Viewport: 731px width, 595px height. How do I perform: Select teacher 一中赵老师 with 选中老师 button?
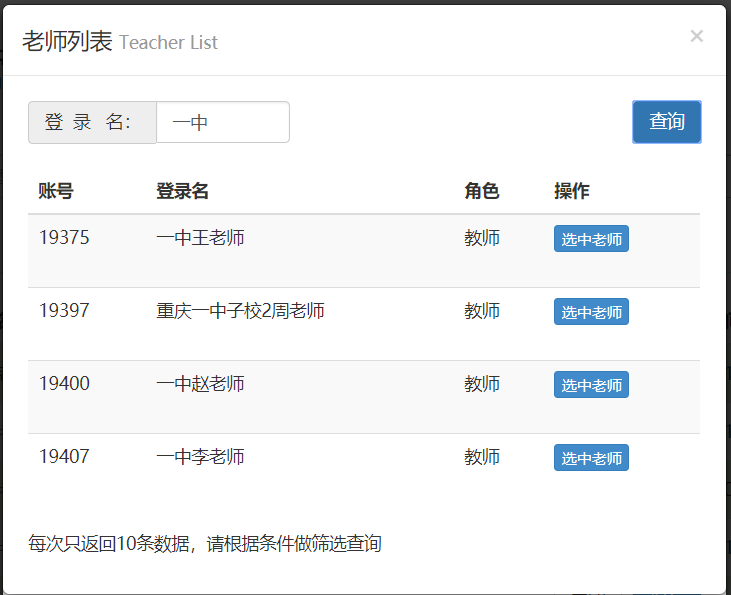[x=591, y=385]
